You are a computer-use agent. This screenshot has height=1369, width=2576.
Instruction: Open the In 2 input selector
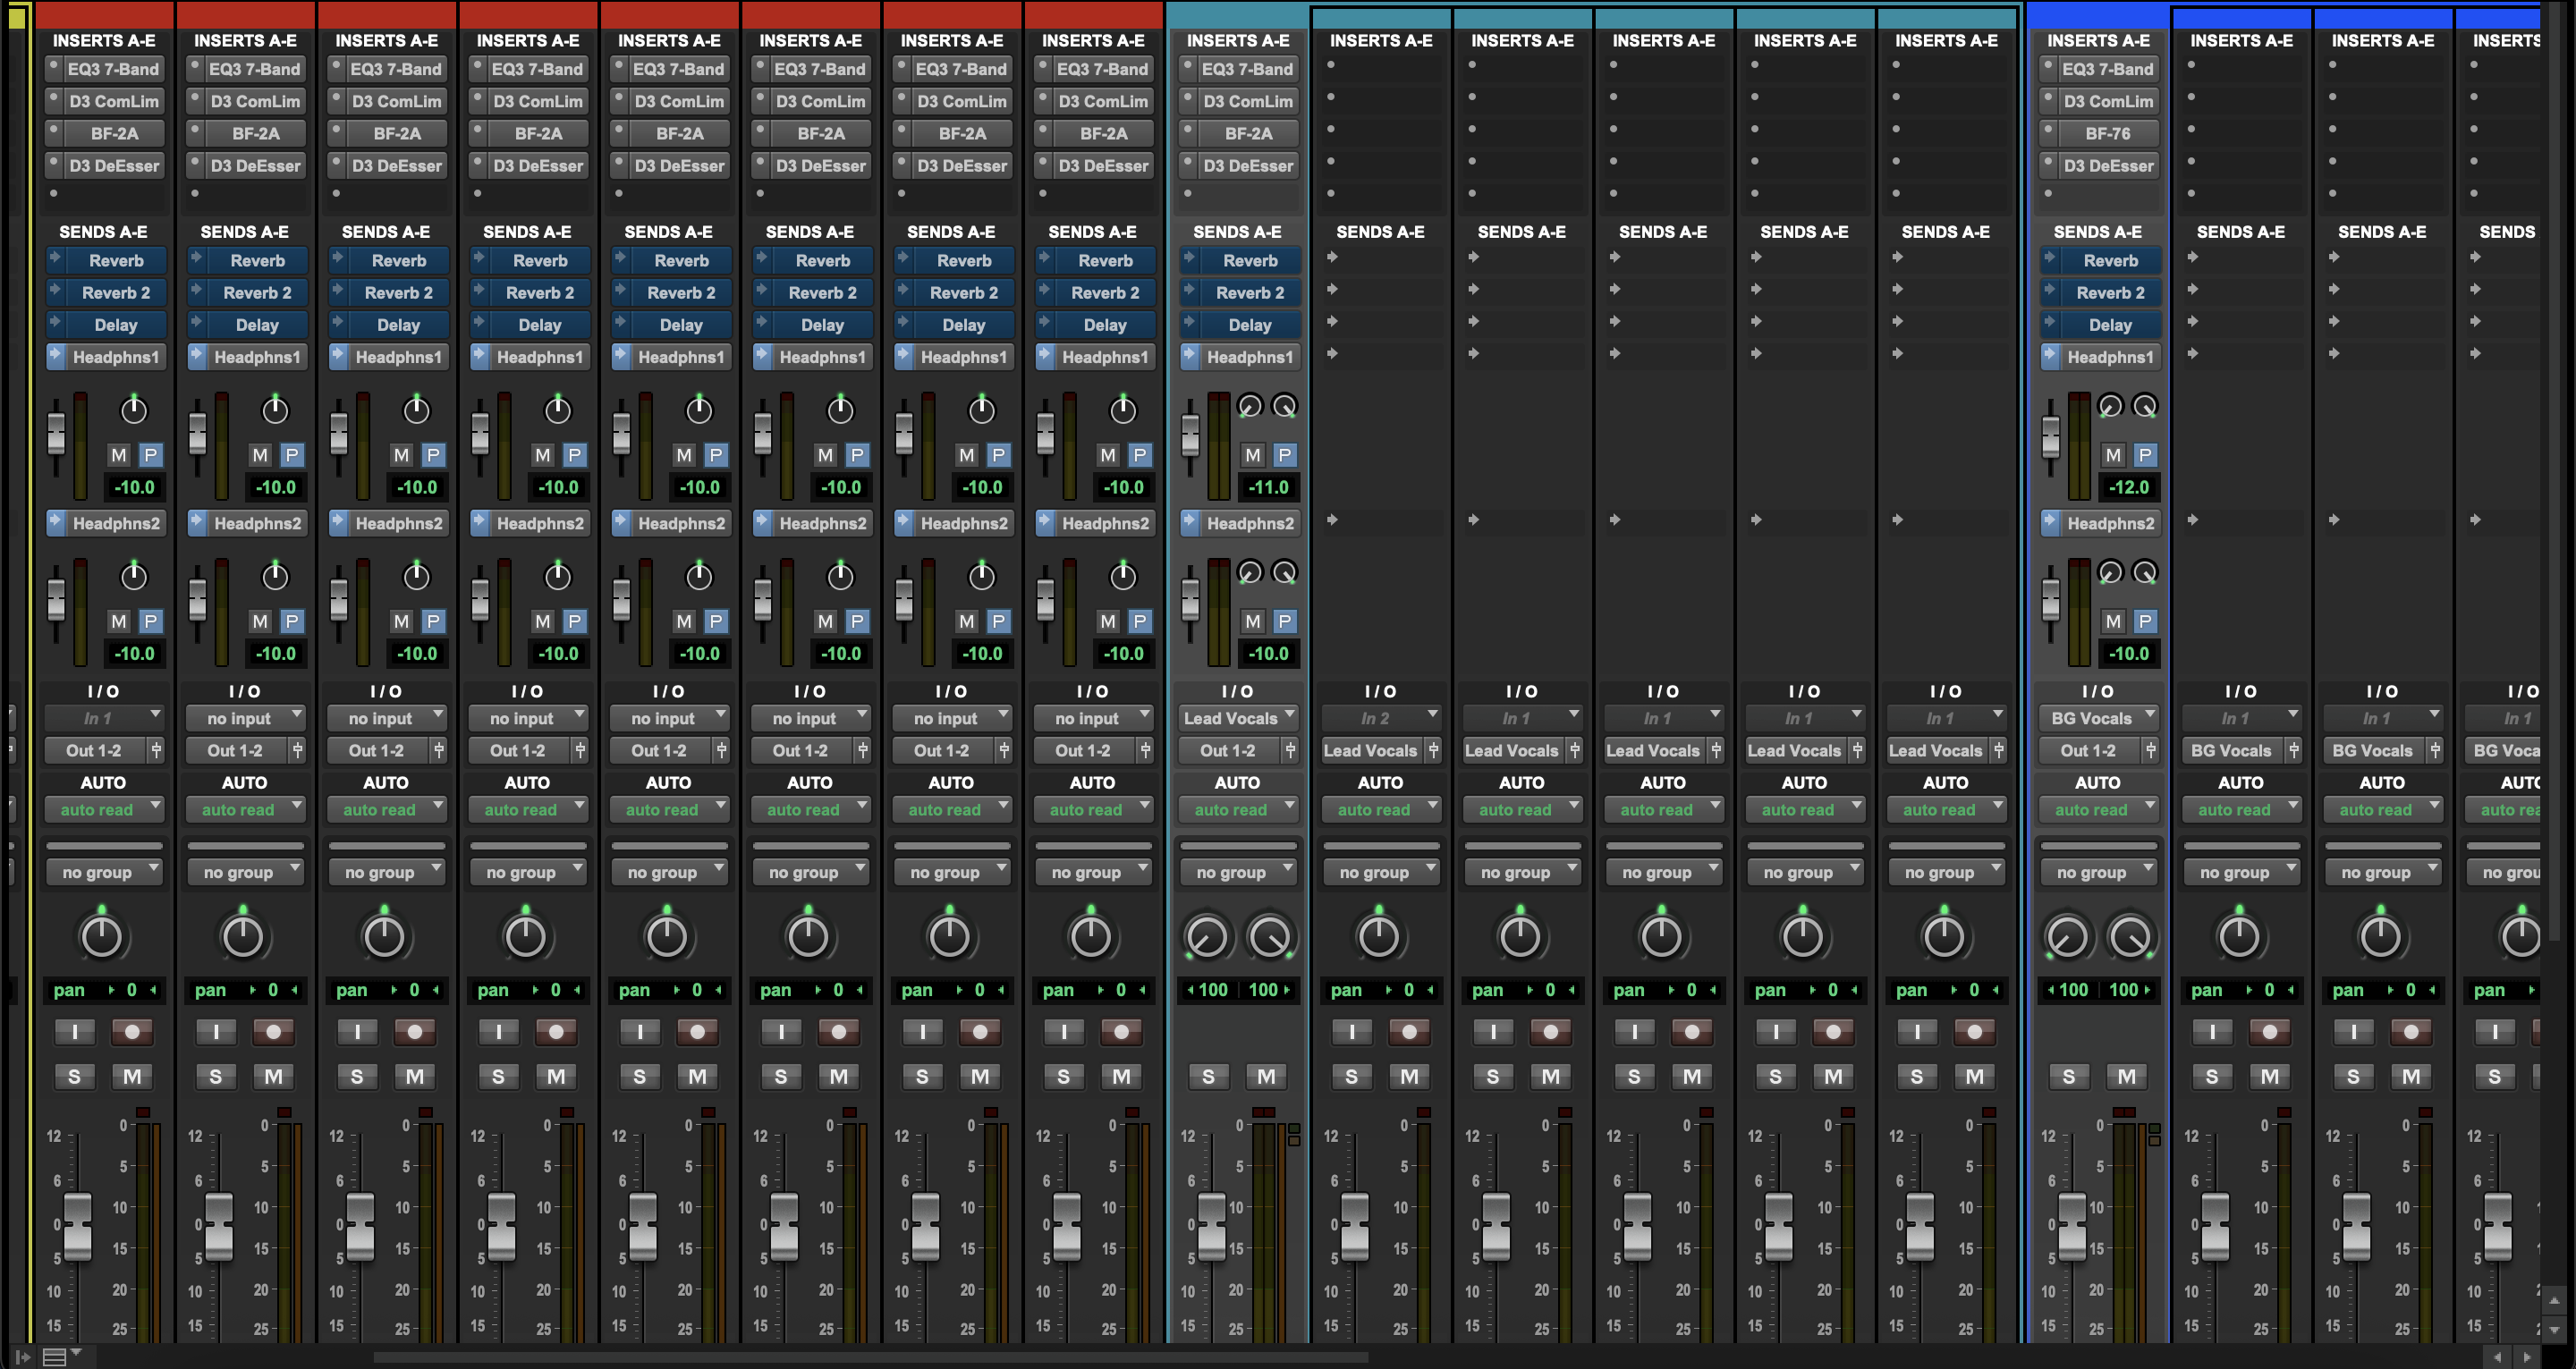(1381, 718)
